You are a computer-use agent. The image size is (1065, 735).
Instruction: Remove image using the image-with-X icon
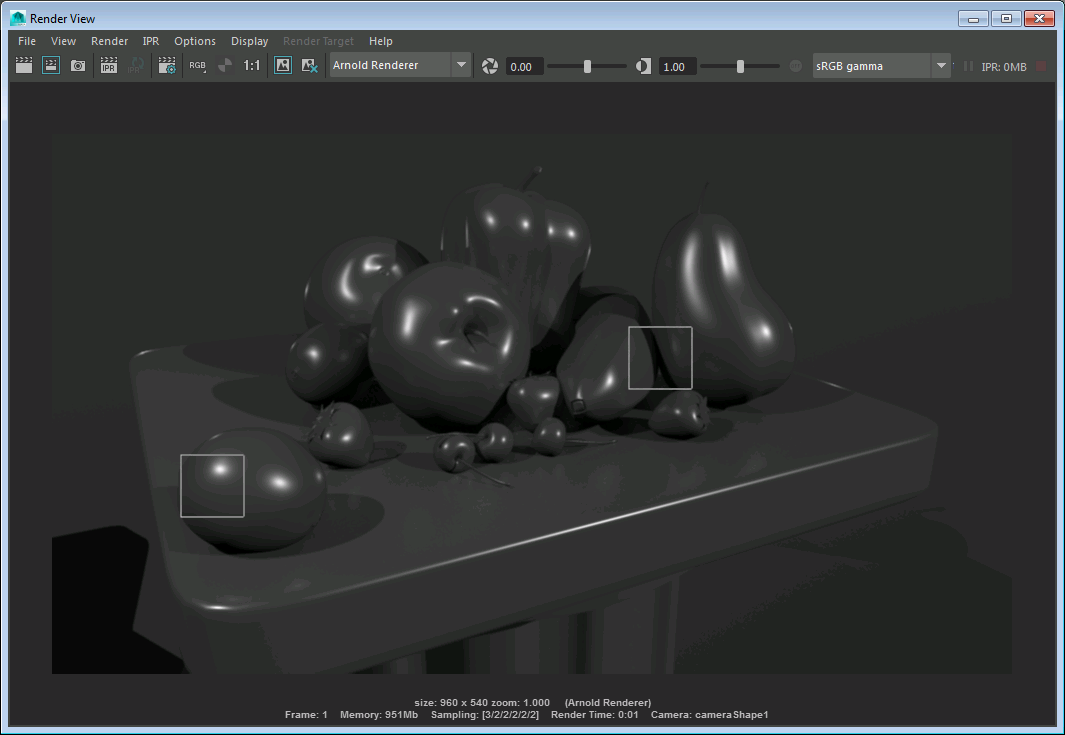pos(309,65)
